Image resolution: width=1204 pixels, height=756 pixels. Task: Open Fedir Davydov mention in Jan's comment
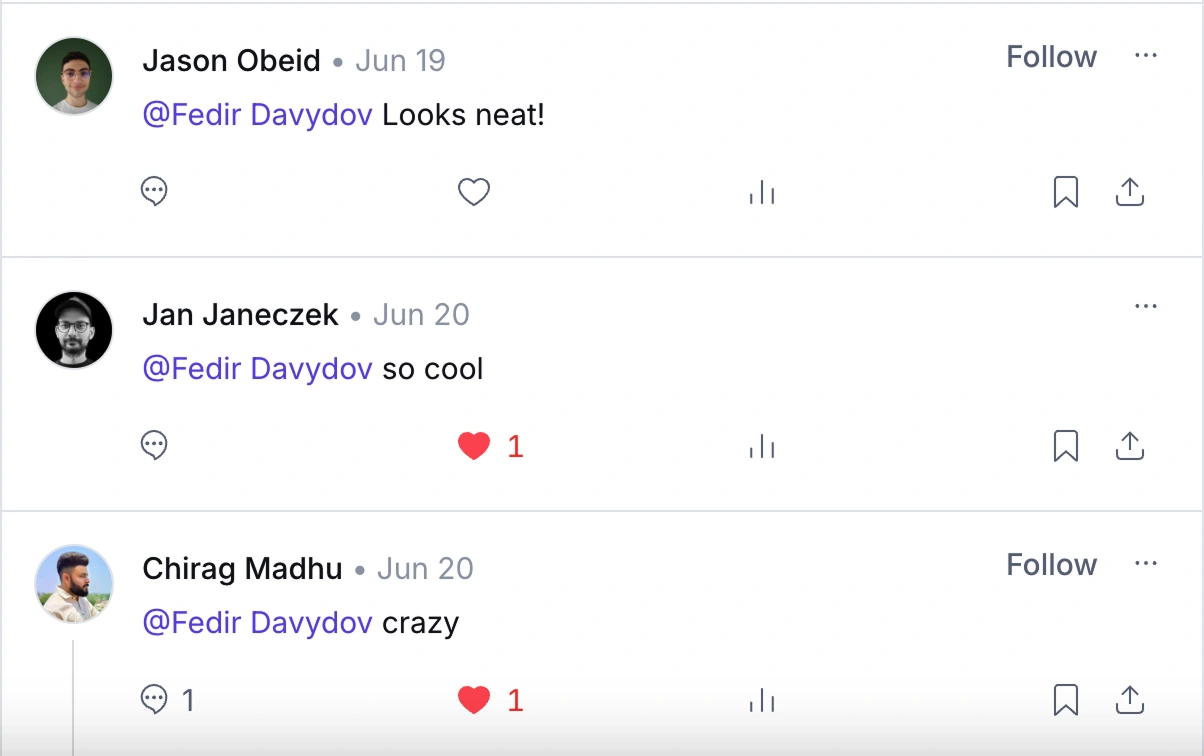pos(258,369)
